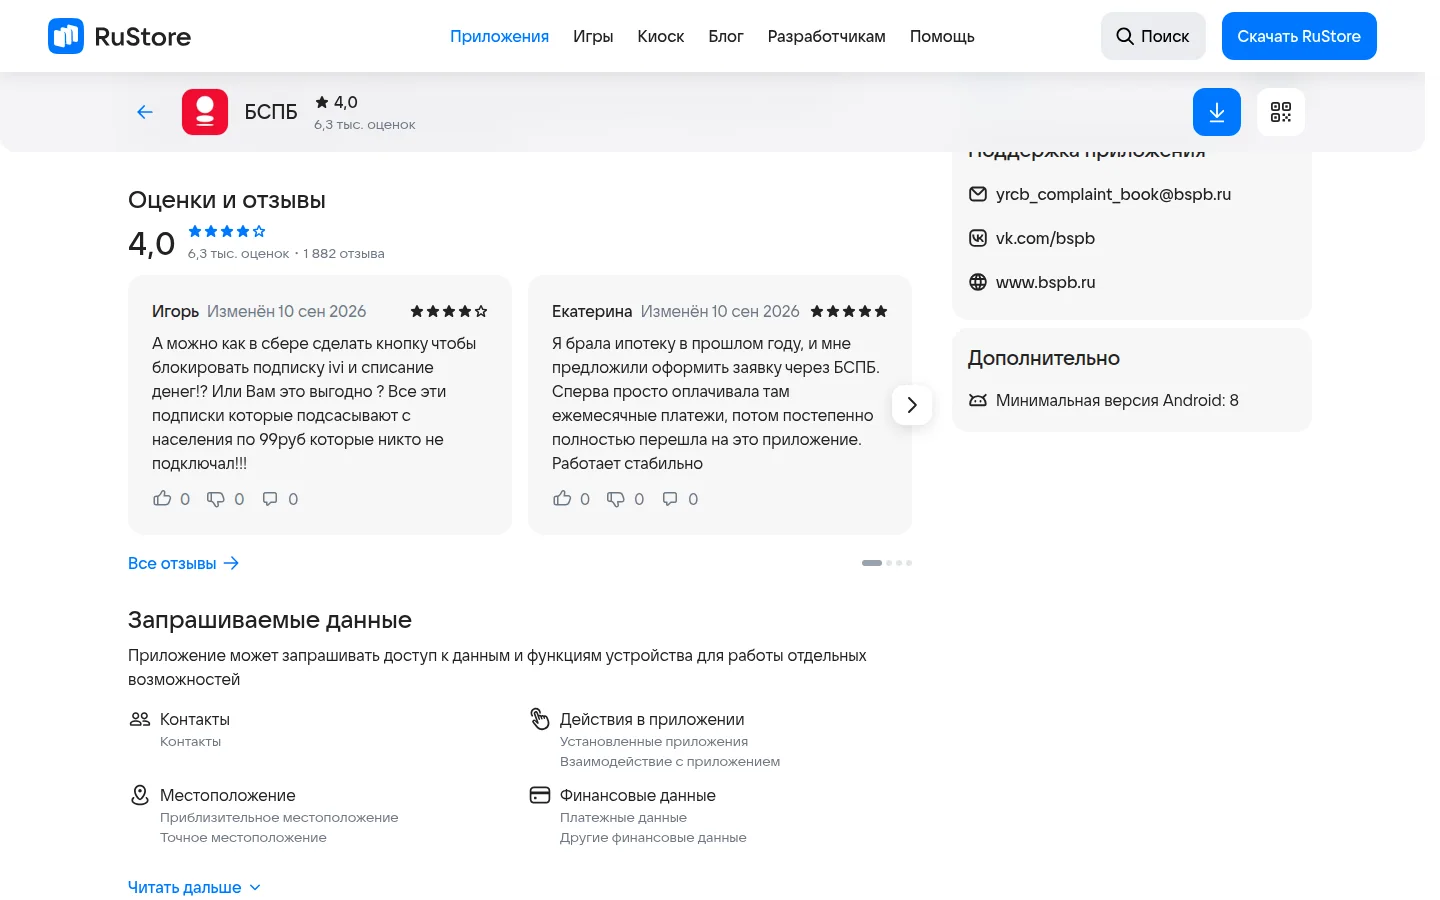Email yrcb_complaint_book@bspb.ru support address

click(1113, 194)
